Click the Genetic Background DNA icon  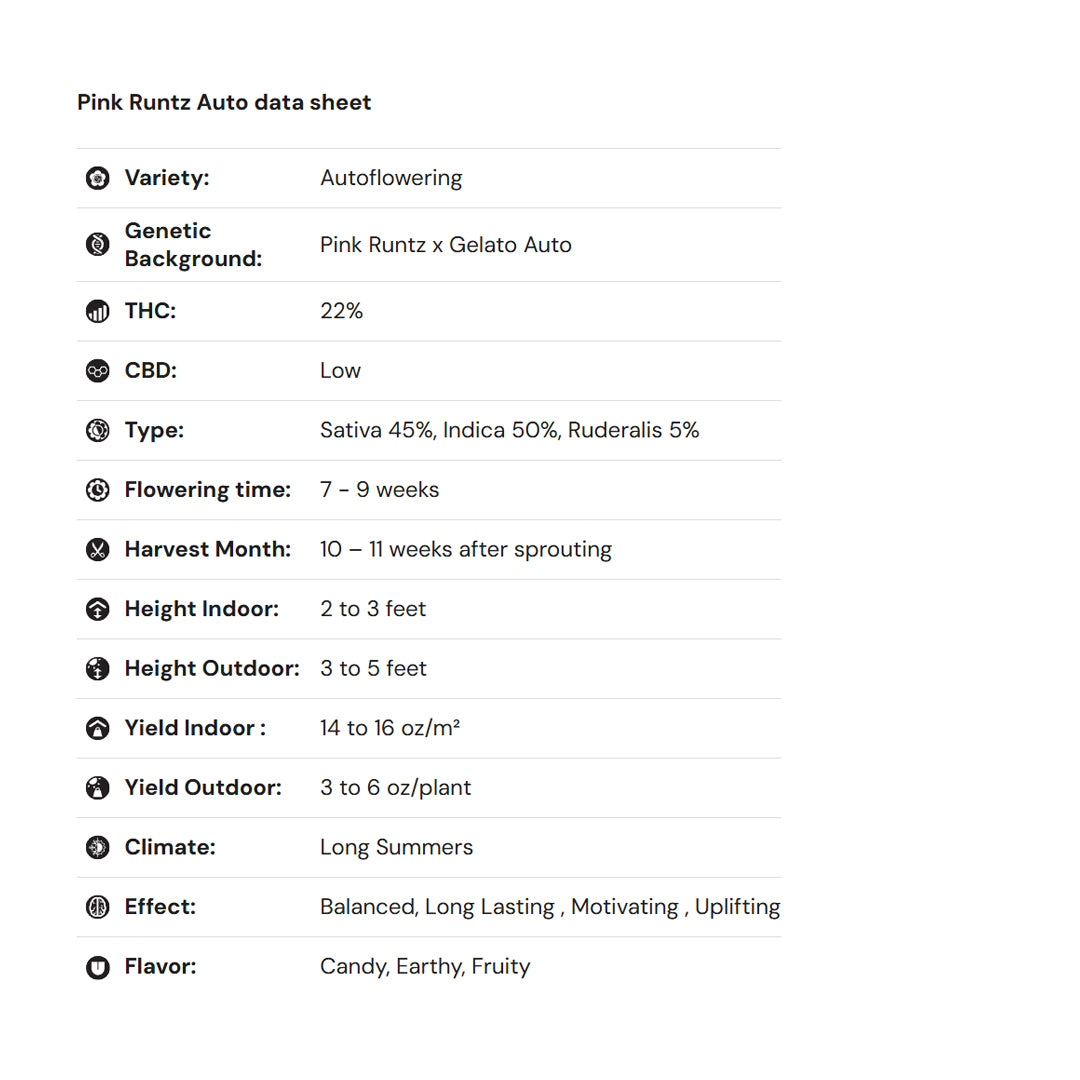97,244
